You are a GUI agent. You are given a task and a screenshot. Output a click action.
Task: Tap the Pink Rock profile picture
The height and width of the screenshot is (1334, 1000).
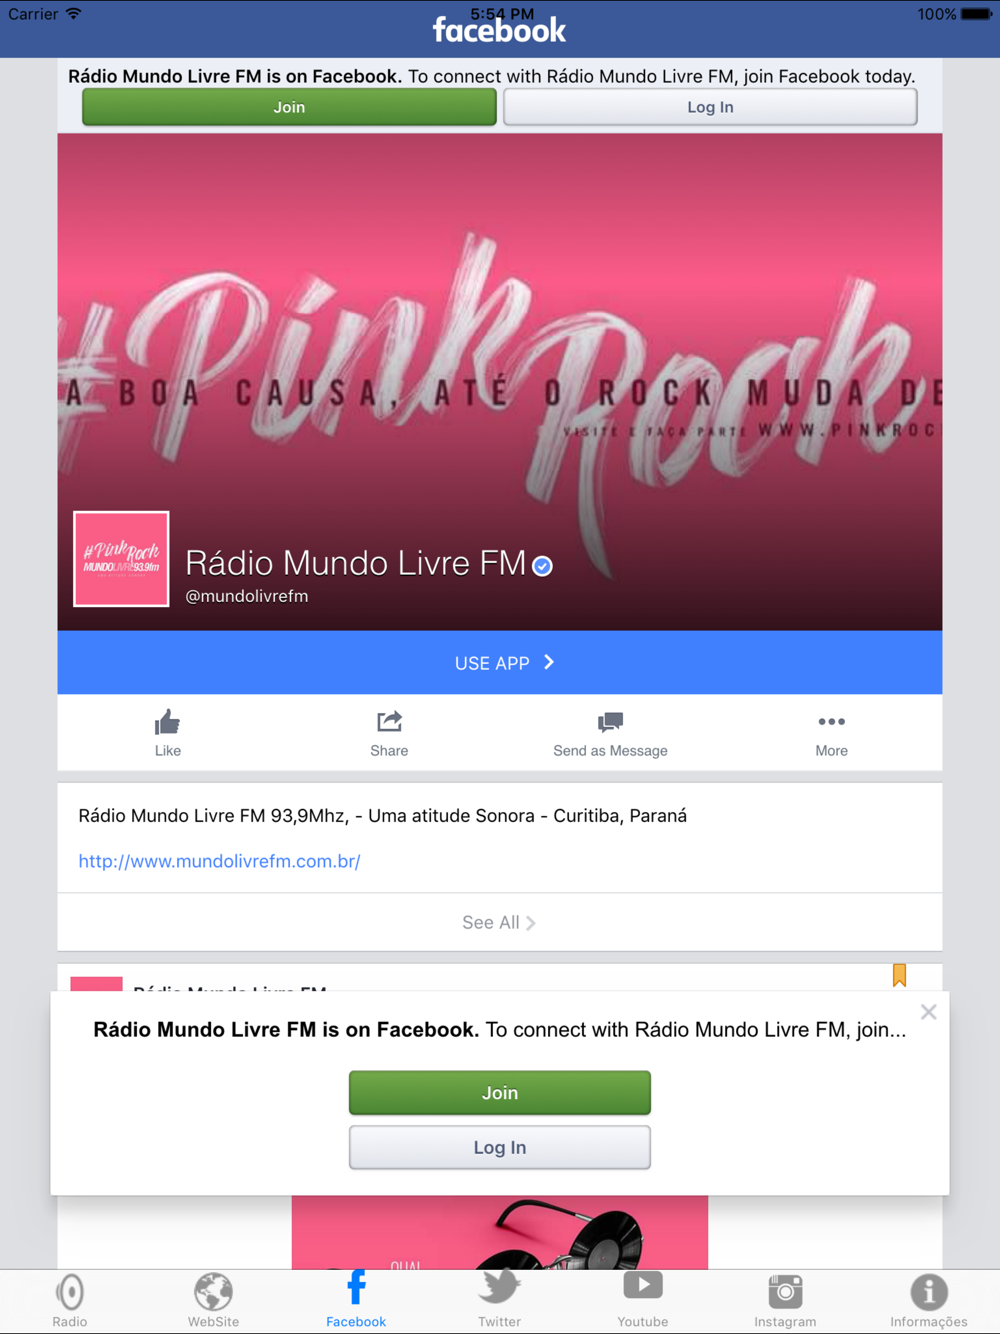pyautogui.click(x=121, y=559)
